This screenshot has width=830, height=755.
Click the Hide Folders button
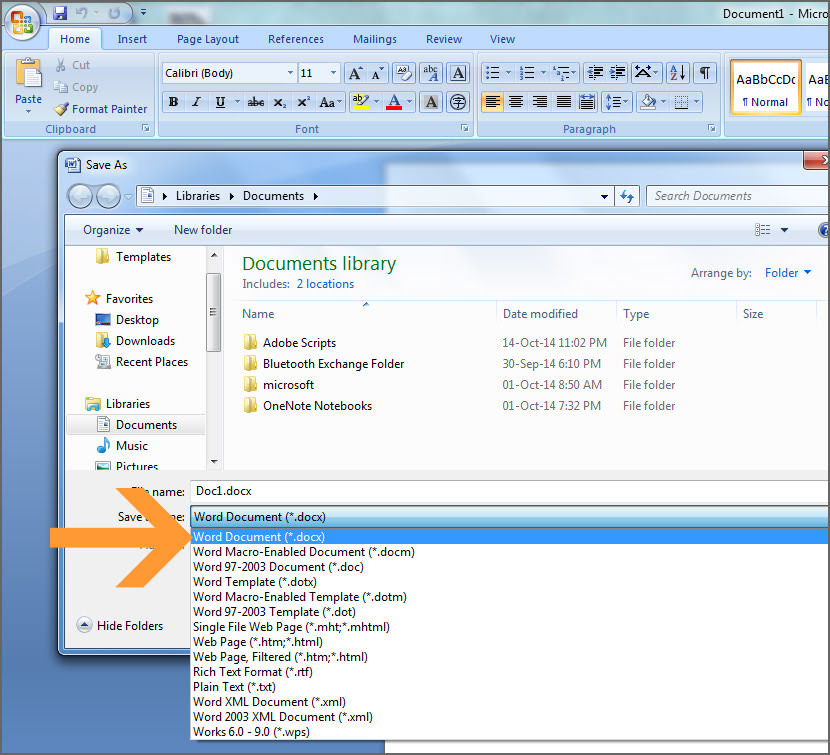pyautogui.click(x=120, y=625)
